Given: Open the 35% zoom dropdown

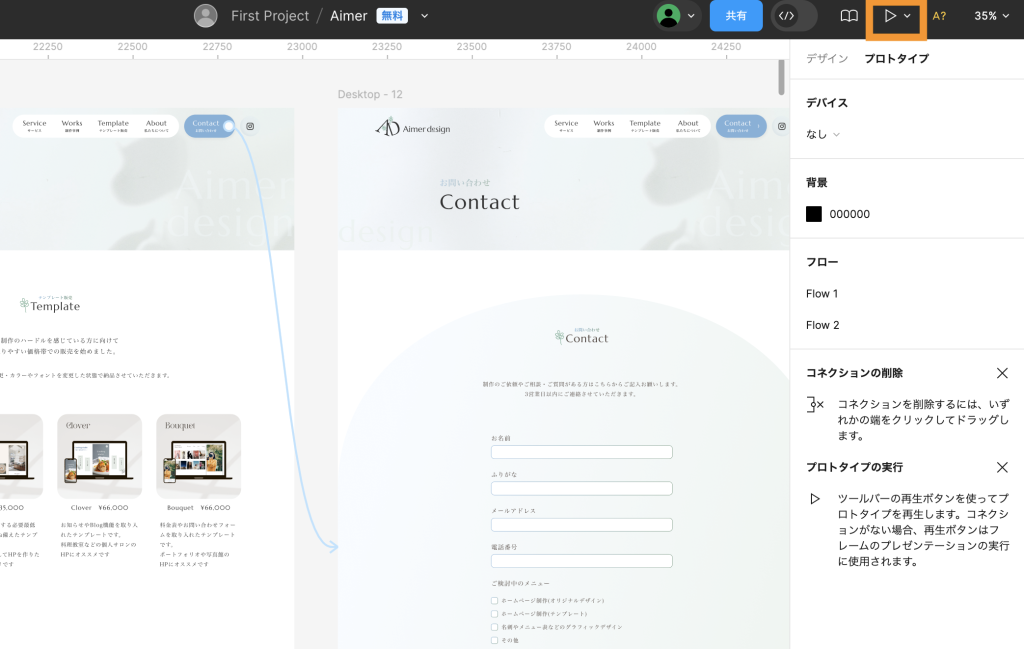Looking at the screenshot, I should point(992,16).
